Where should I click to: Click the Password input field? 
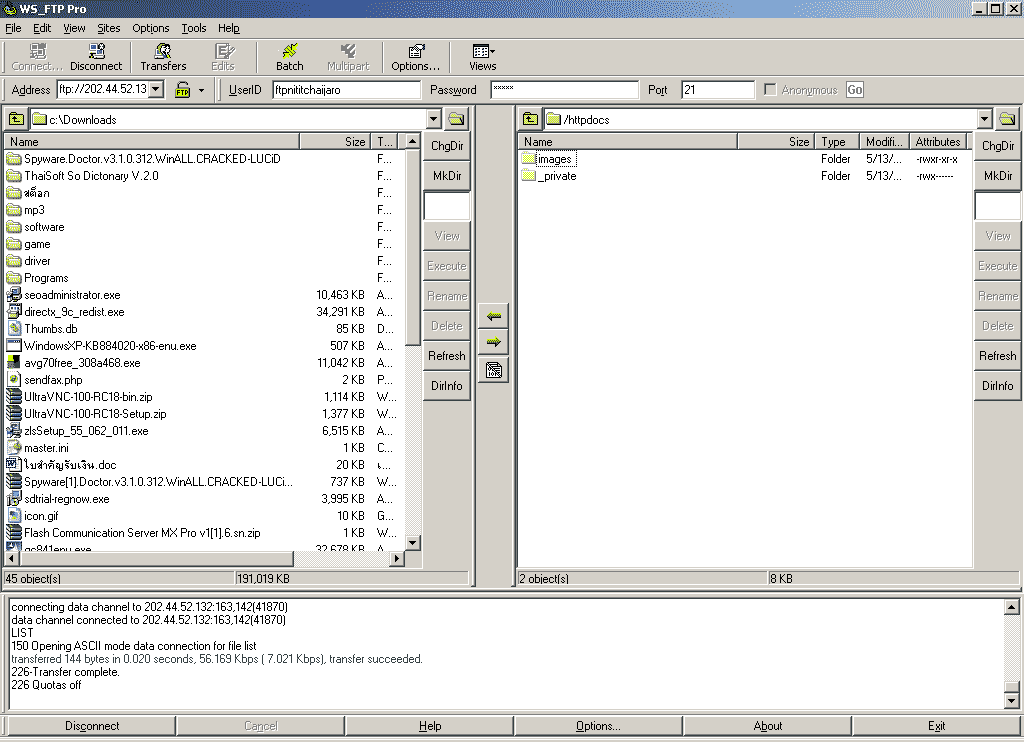564,89
